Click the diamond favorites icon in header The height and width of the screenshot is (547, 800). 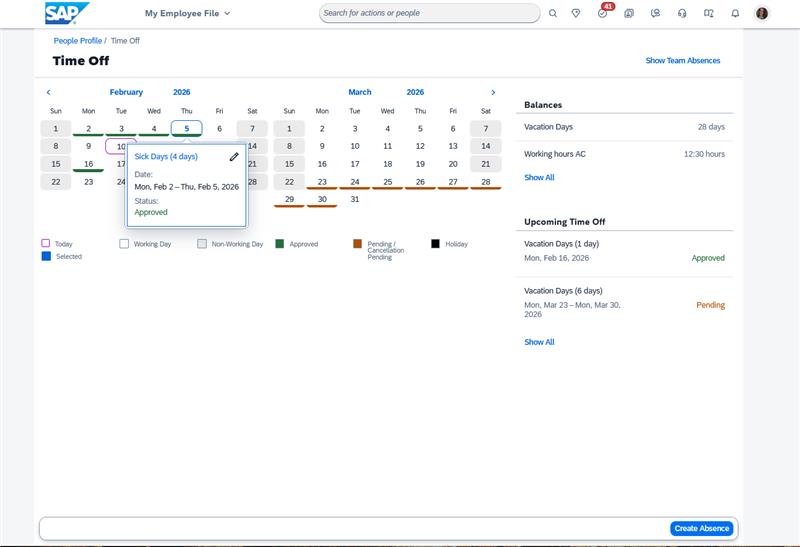(x=576, y=14)
